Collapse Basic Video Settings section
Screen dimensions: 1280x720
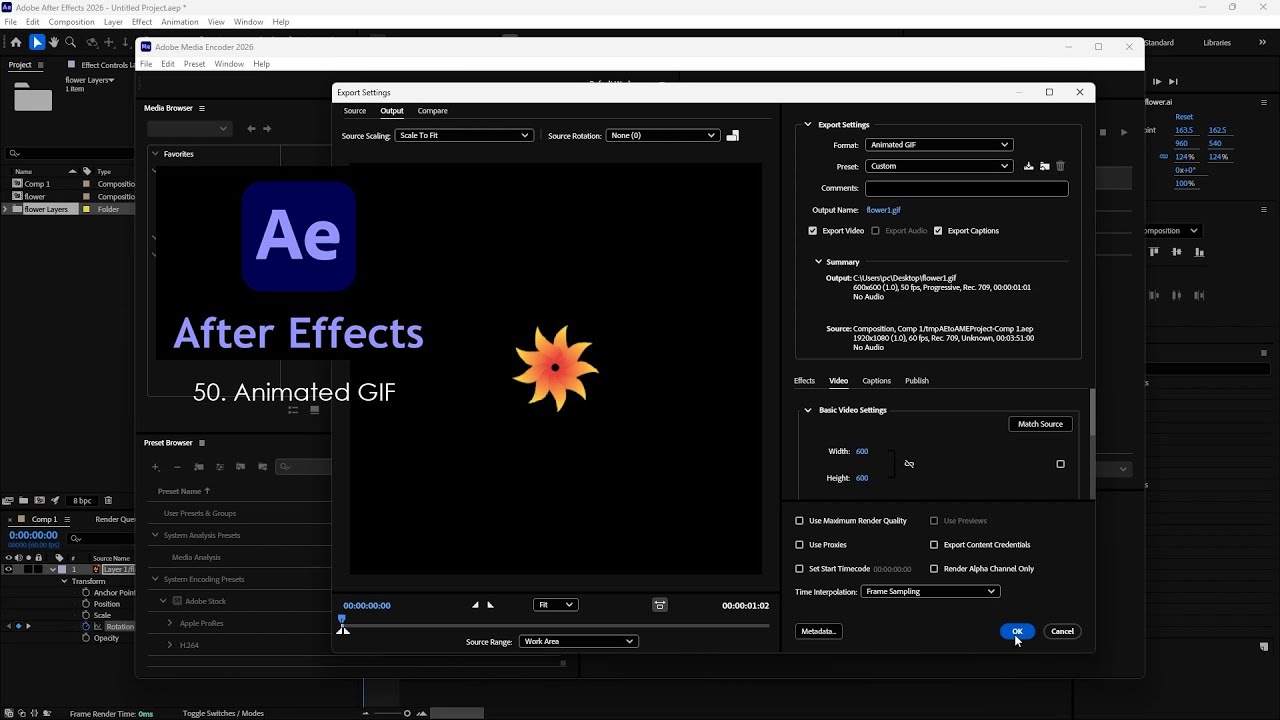[807, 410]
